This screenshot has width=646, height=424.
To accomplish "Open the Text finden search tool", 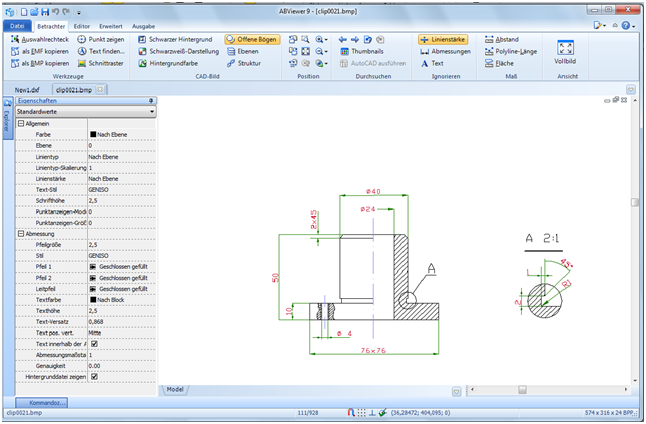I will (x=102, y=50).
